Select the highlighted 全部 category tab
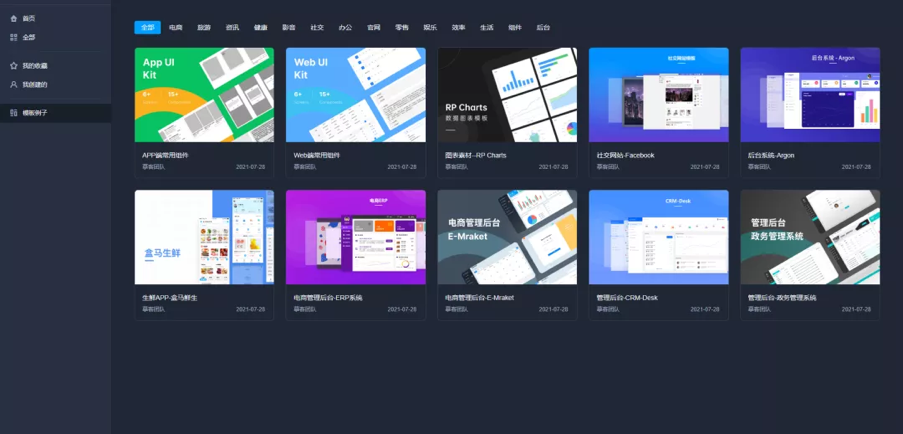The width and height of the screenshot is (903, 434). click(147, 28)
